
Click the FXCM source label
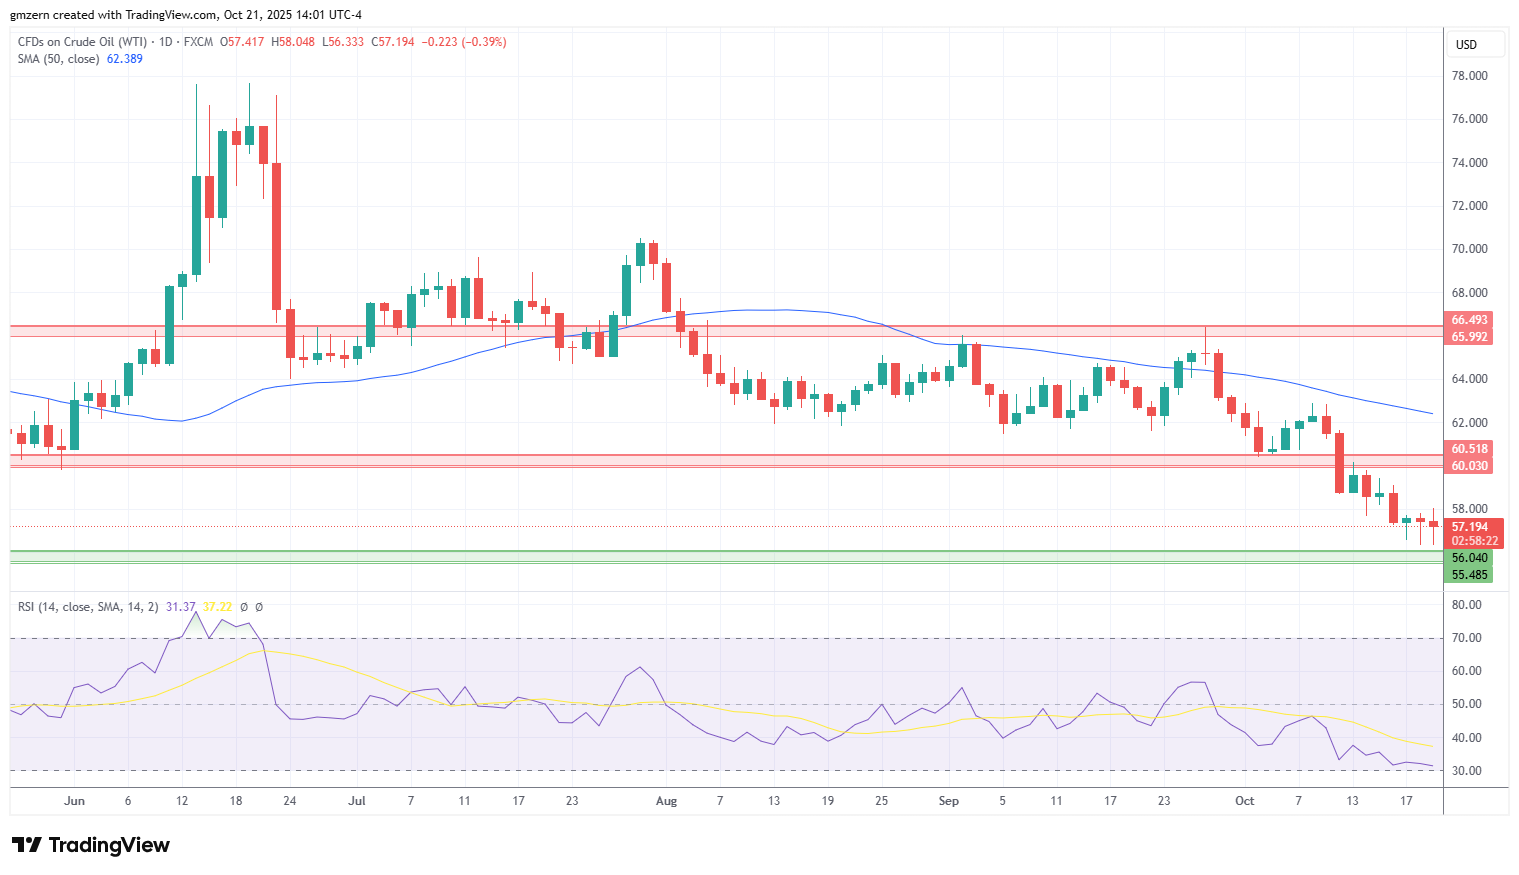[x=199, y=42]
